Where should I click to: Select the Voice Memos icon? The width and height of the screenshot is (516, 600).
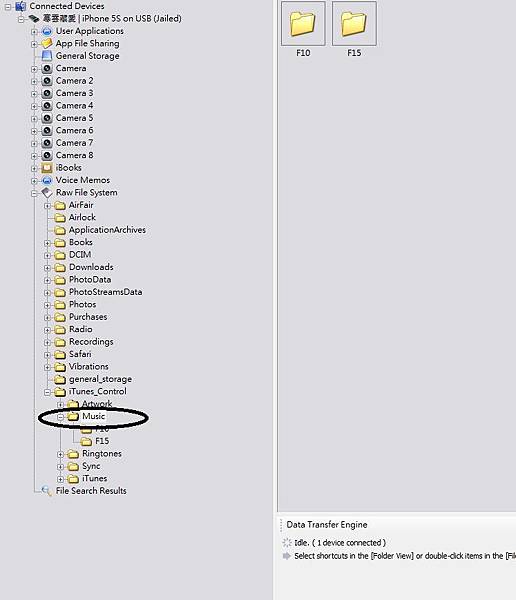point(47,180)
